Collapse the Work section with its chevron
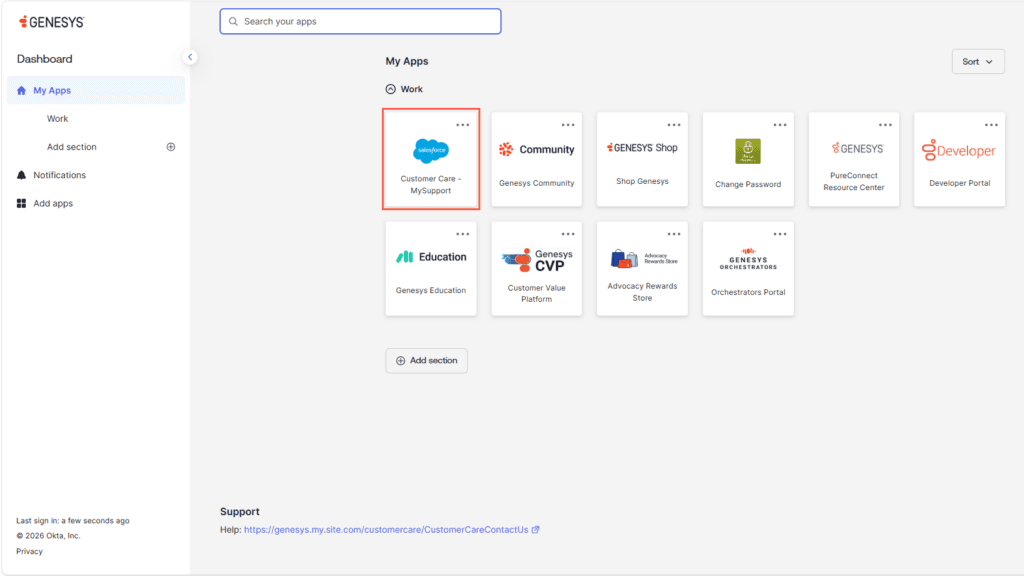The height and width of the screenshot is (576, 1024). (391, 89)
